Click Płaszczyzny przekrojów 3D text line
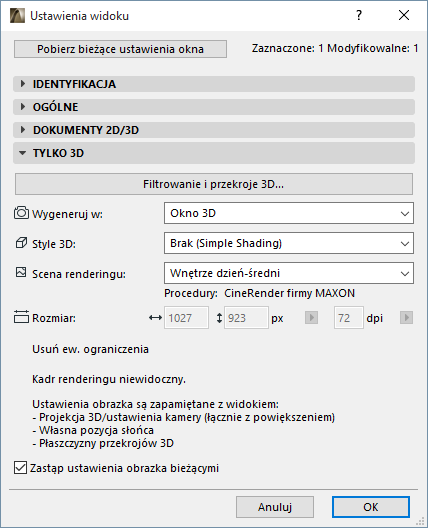428x528 pixels. click(x=103, y=443)
